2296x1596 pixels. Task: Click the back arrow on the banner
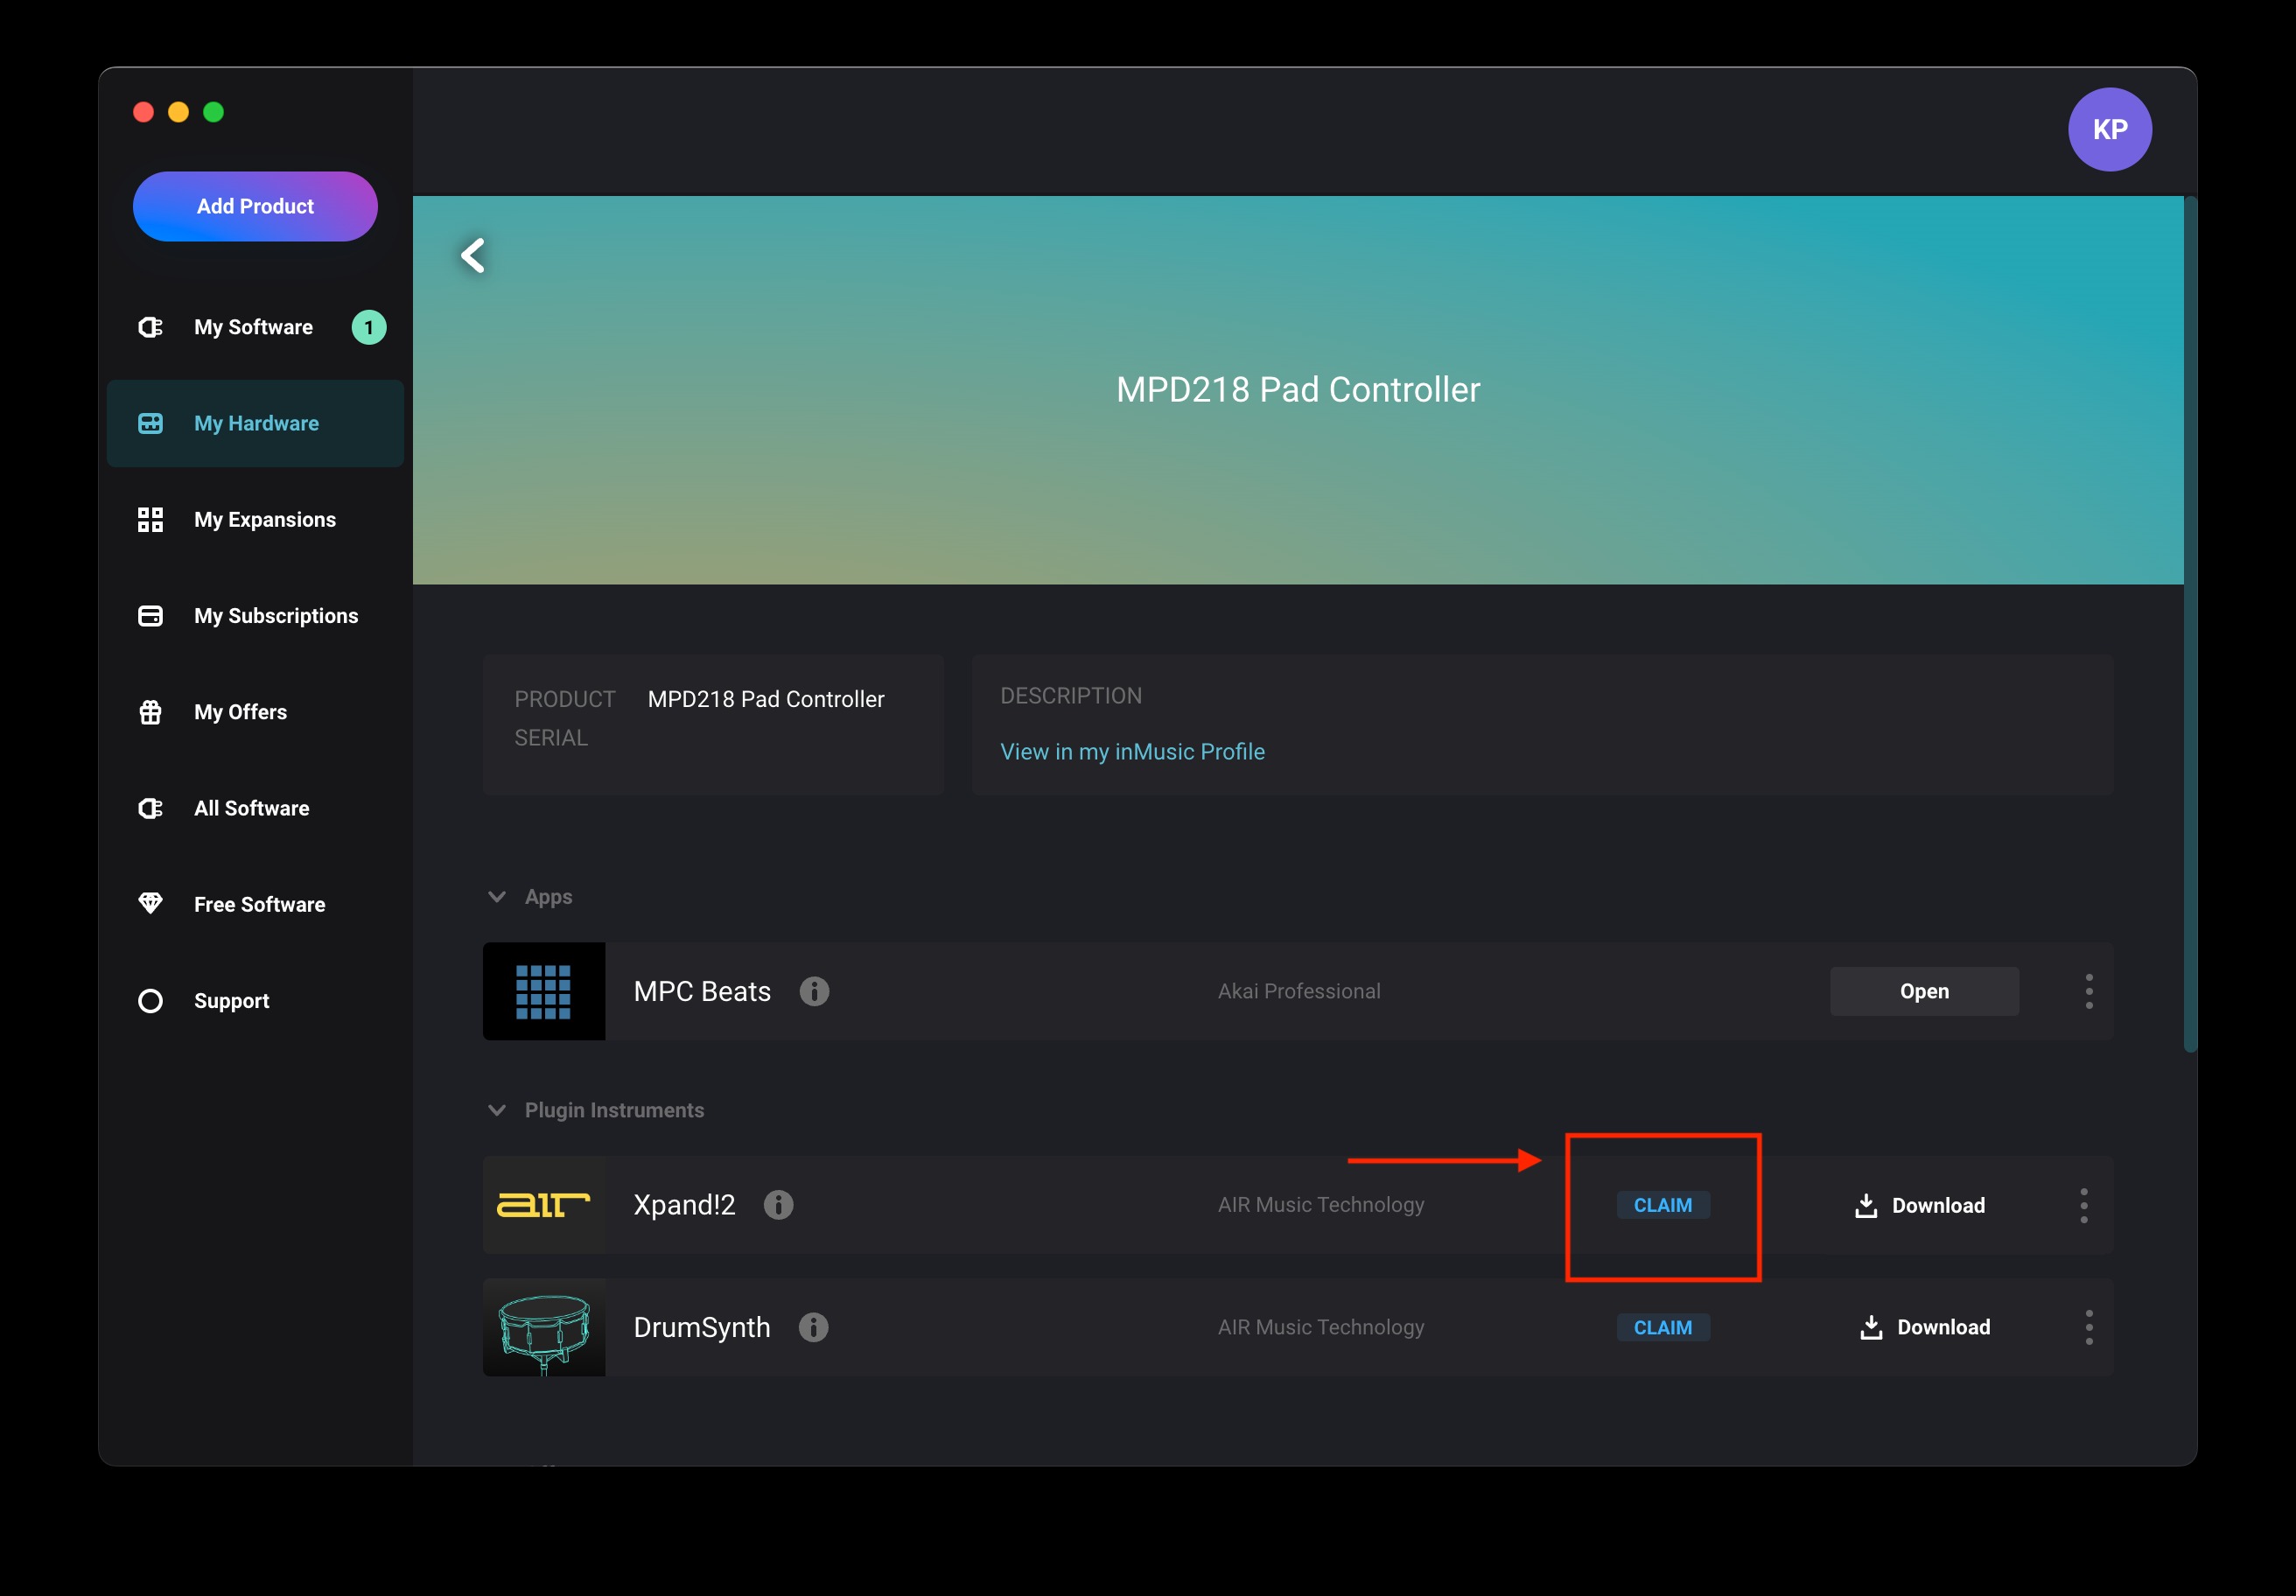point(473,255)
